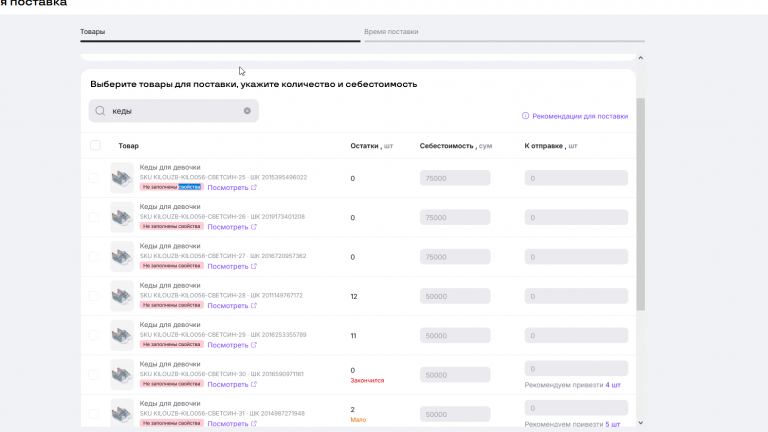Click the orange 'Мало' stock status

click(358, 420)
